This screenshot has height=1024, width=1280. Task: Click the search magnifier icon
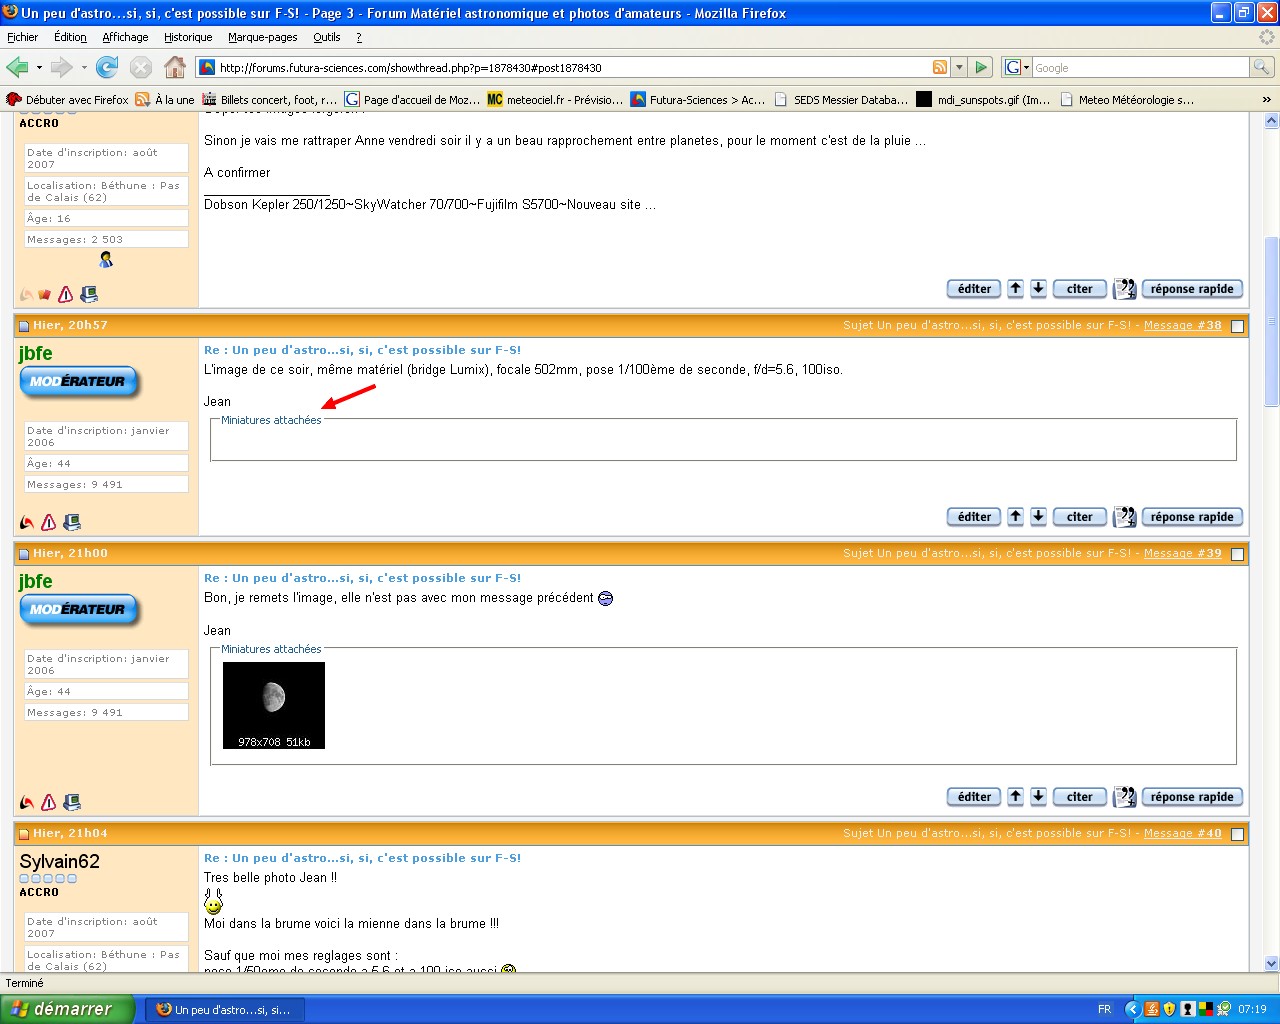pyautogui.click(x=1262, y=67)
